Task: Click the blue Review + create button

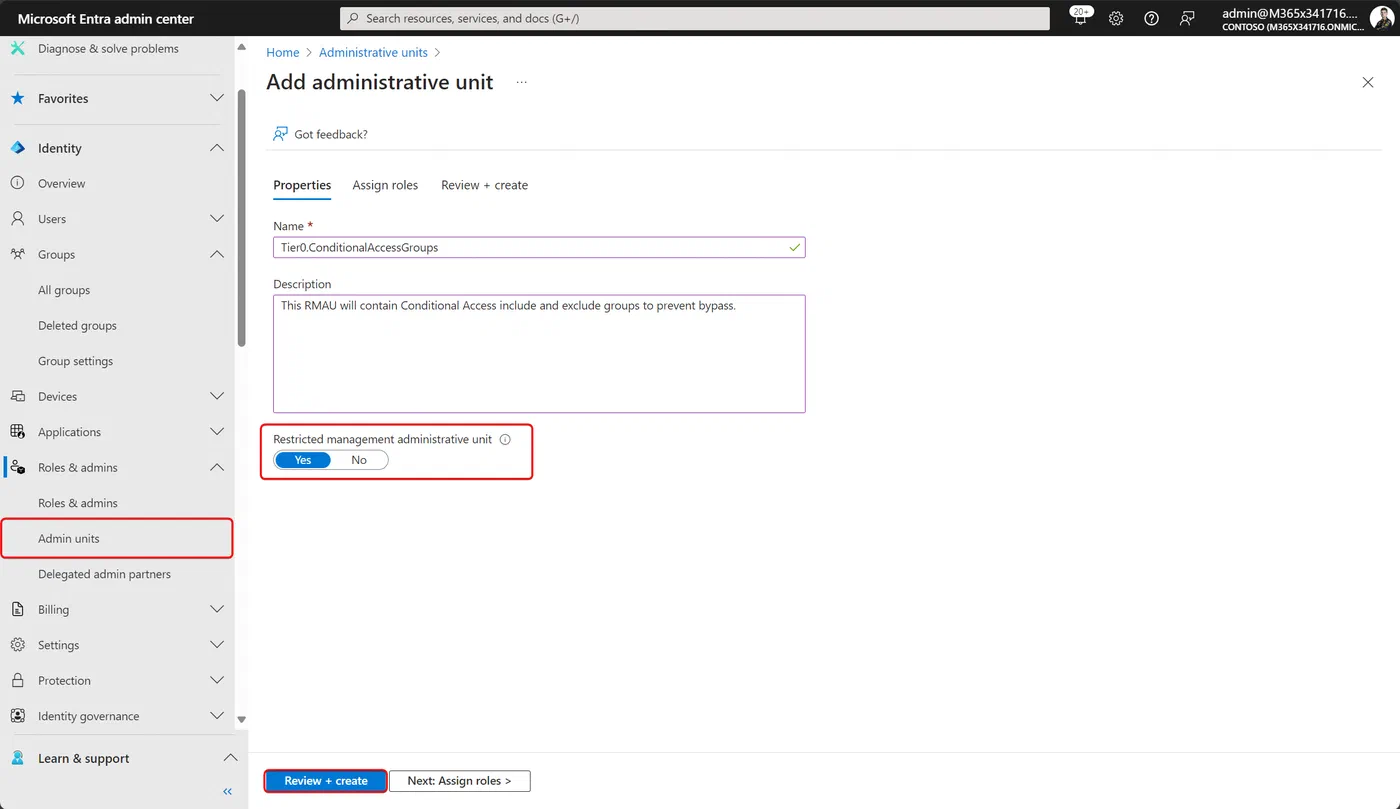Action: point(326,781)
